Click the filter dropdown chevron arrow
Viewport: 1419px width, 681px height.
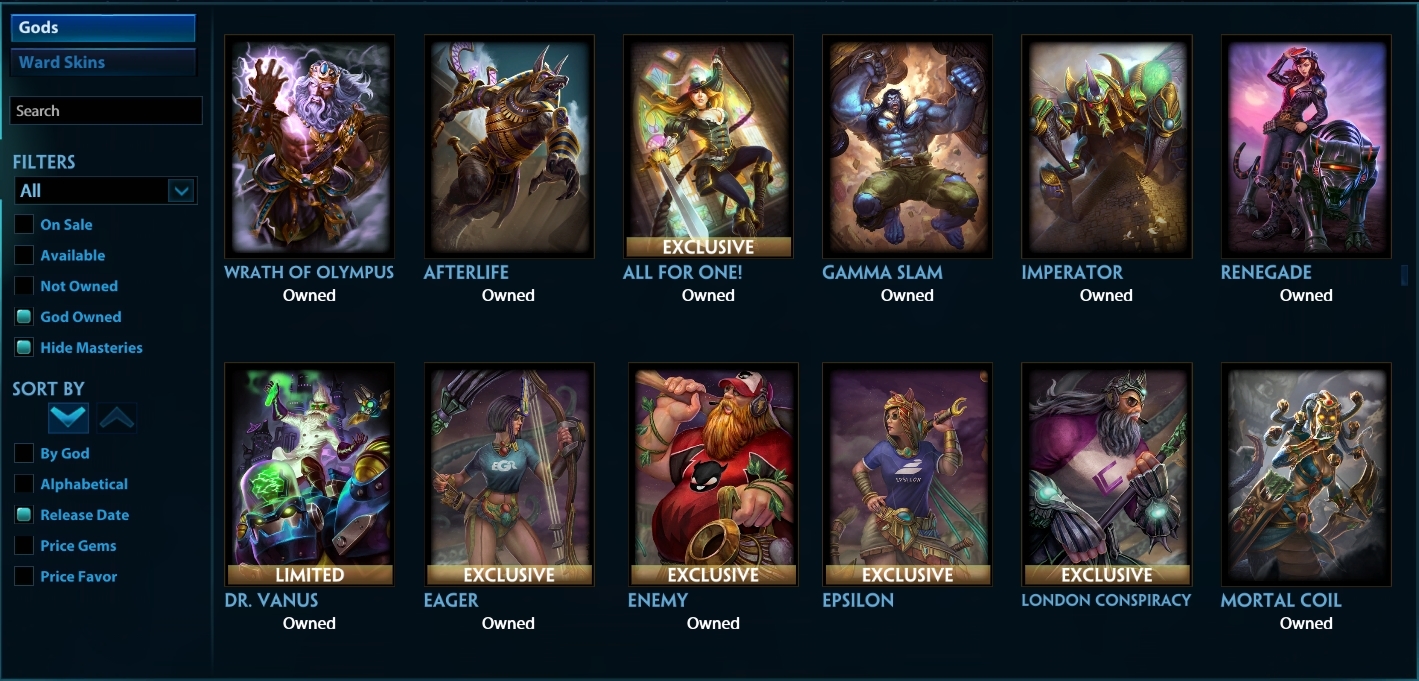click(181, 190)
